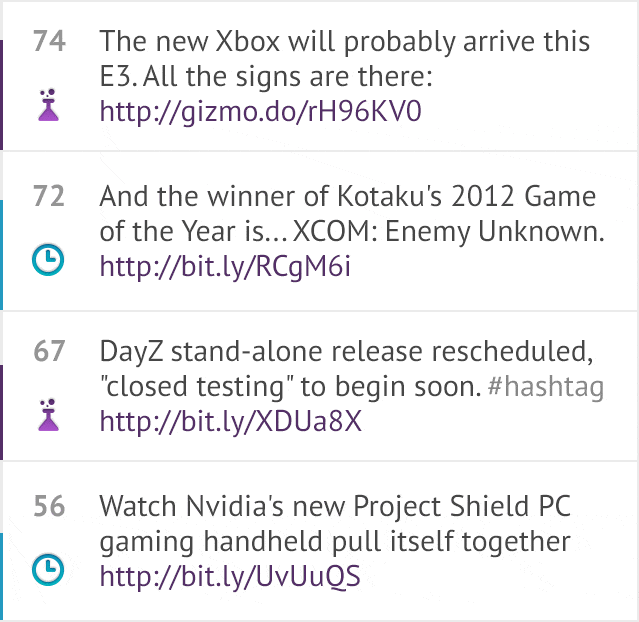Screen dimensions: 639x622
Task: Click the flask icon beside the Xbox post
Action: point(48,105)
